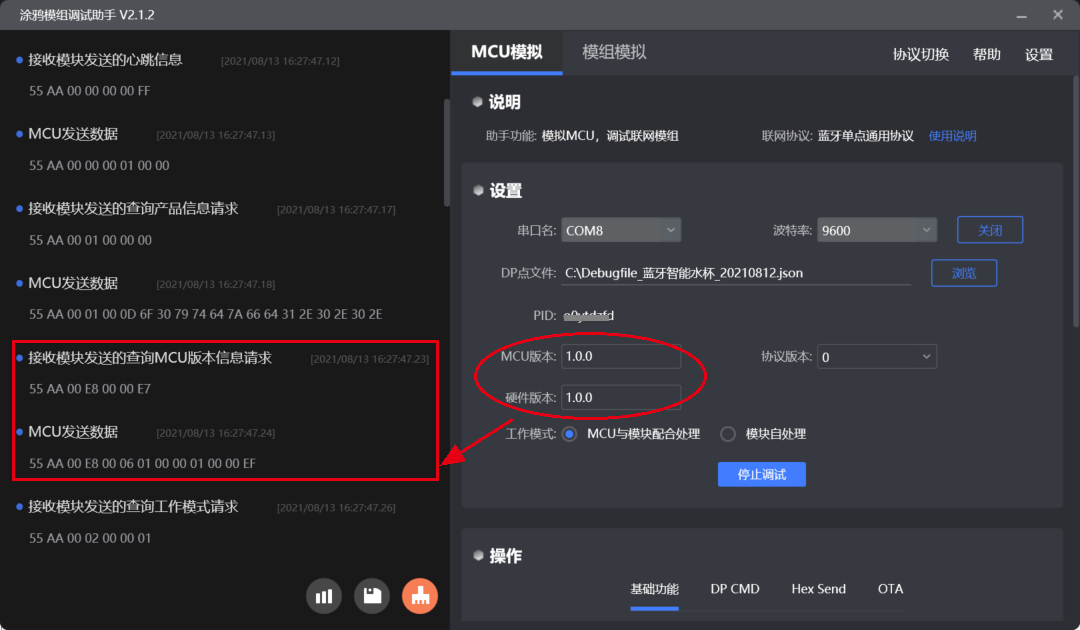The width and height of the screenshot is (1080, 630).
Task: Select MCU与模块配合处理 work mode
Action: (570, 434)
